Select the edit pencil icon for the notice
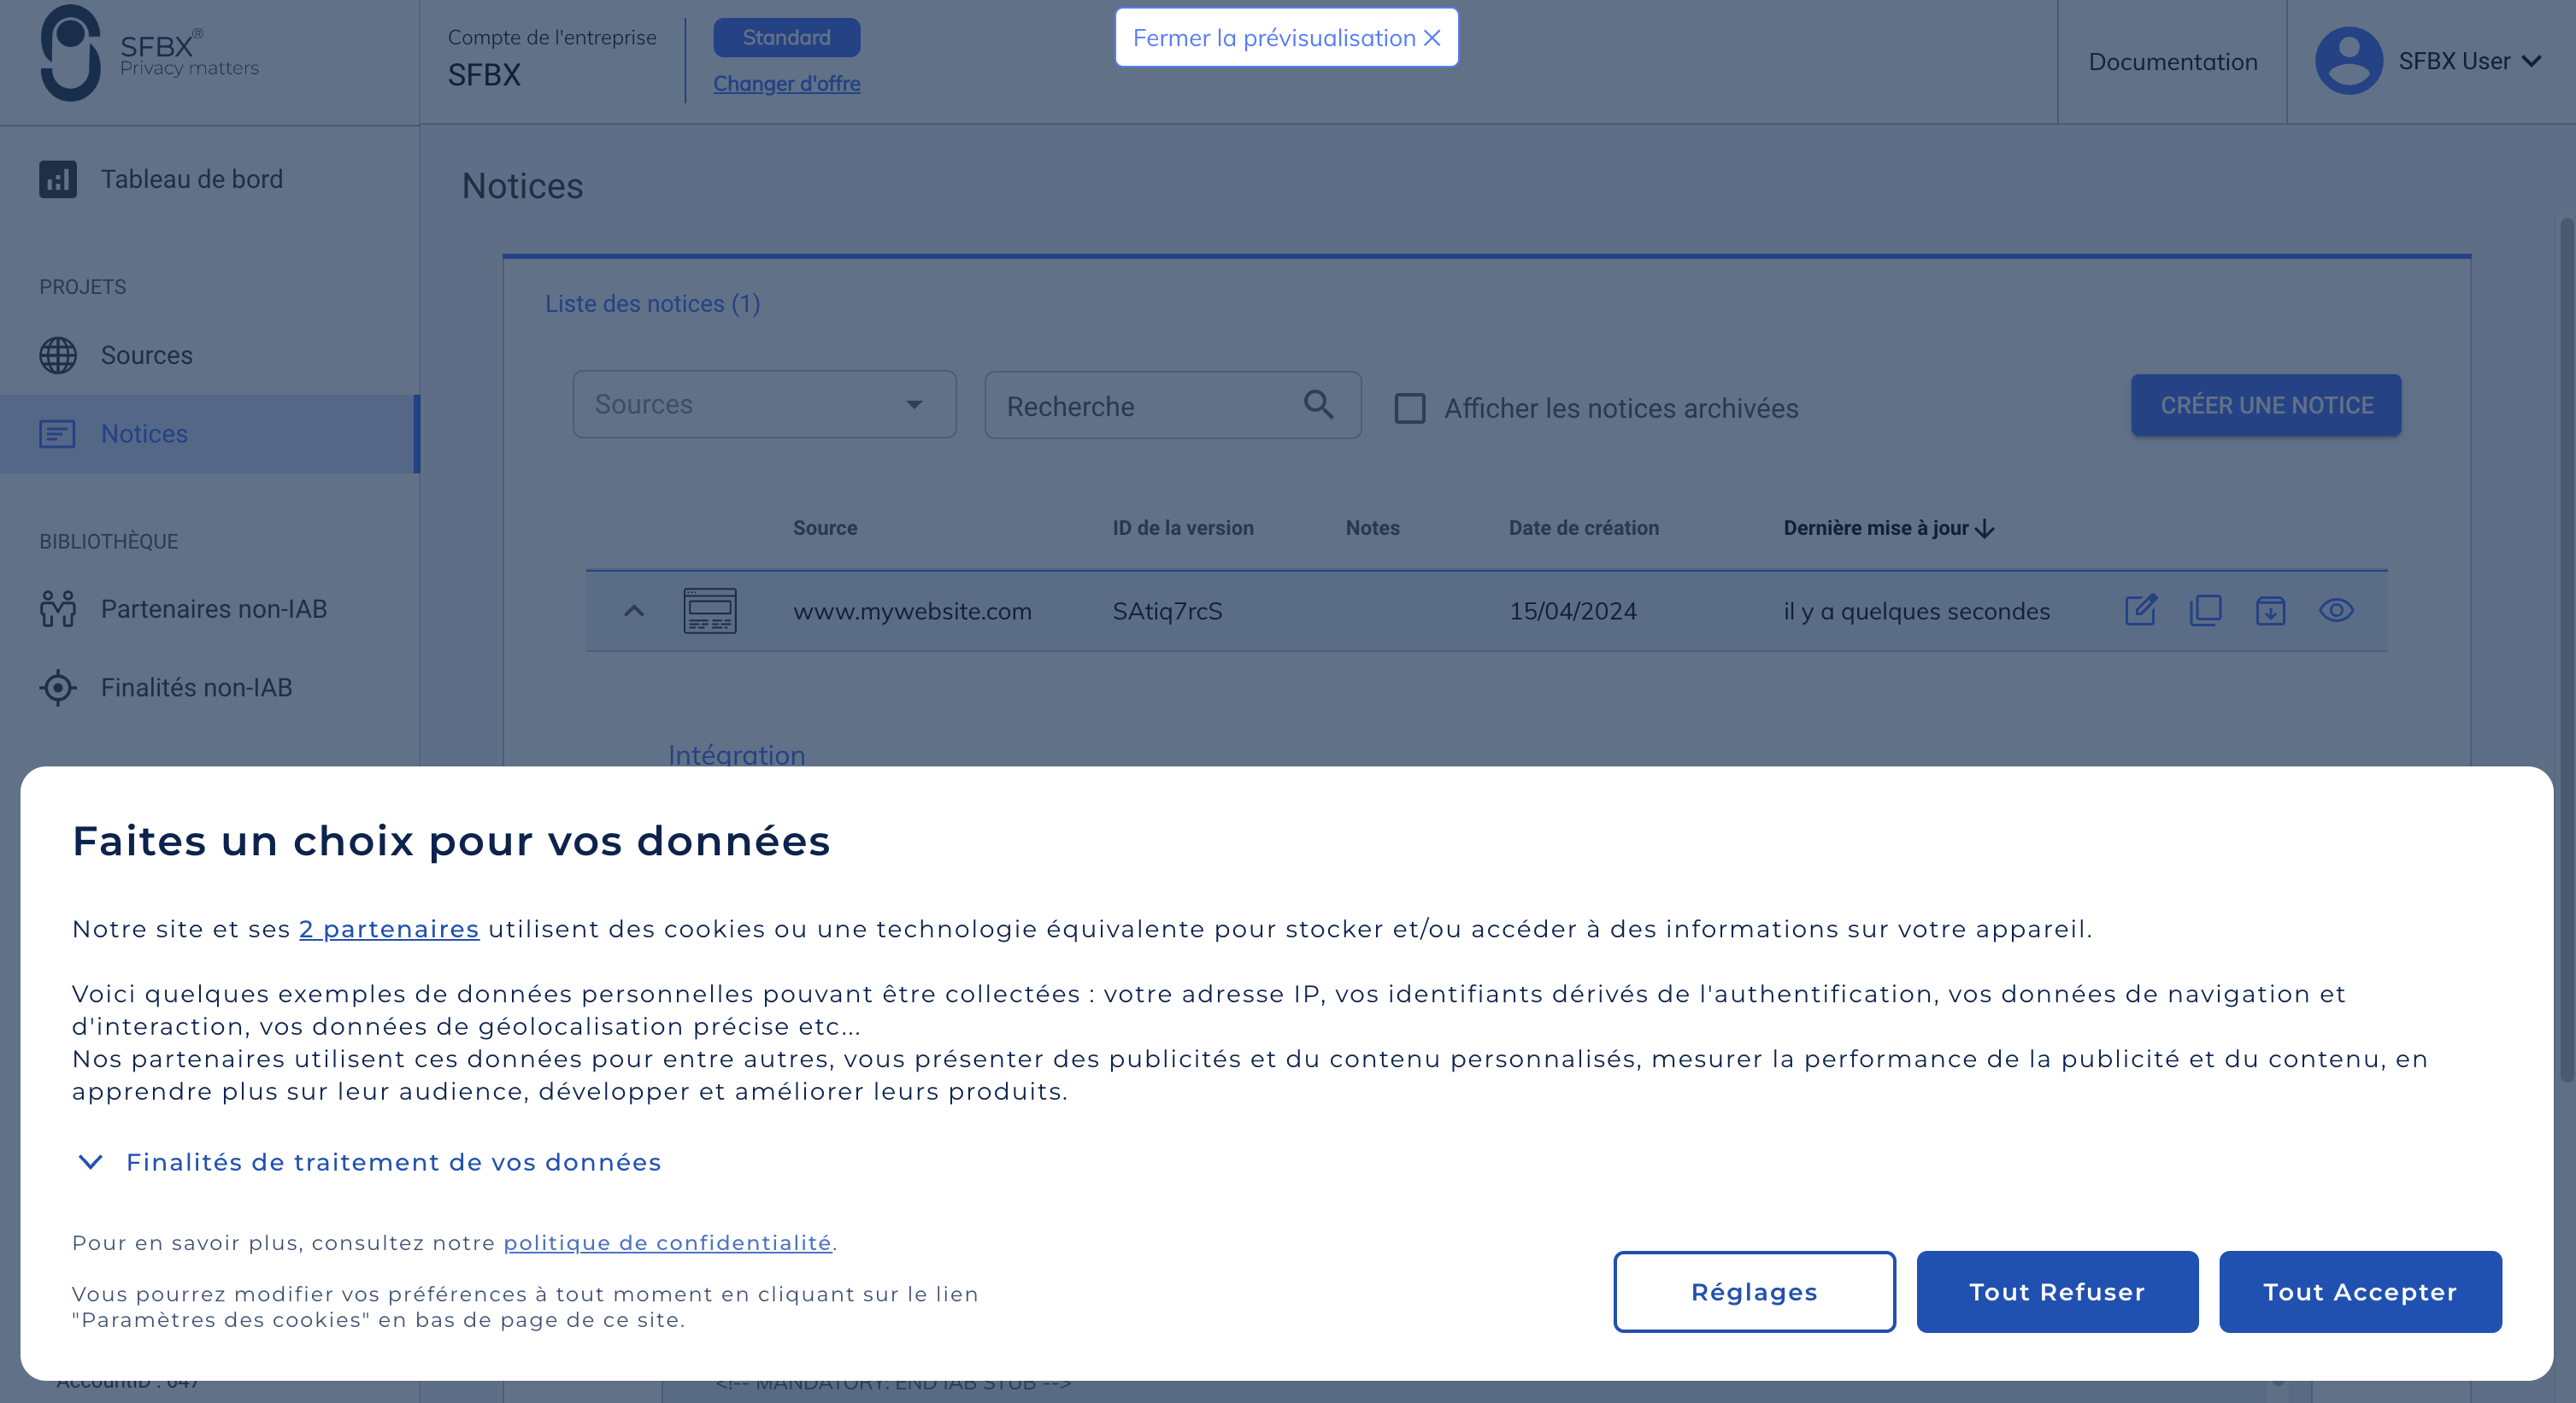 (2140, 611)
